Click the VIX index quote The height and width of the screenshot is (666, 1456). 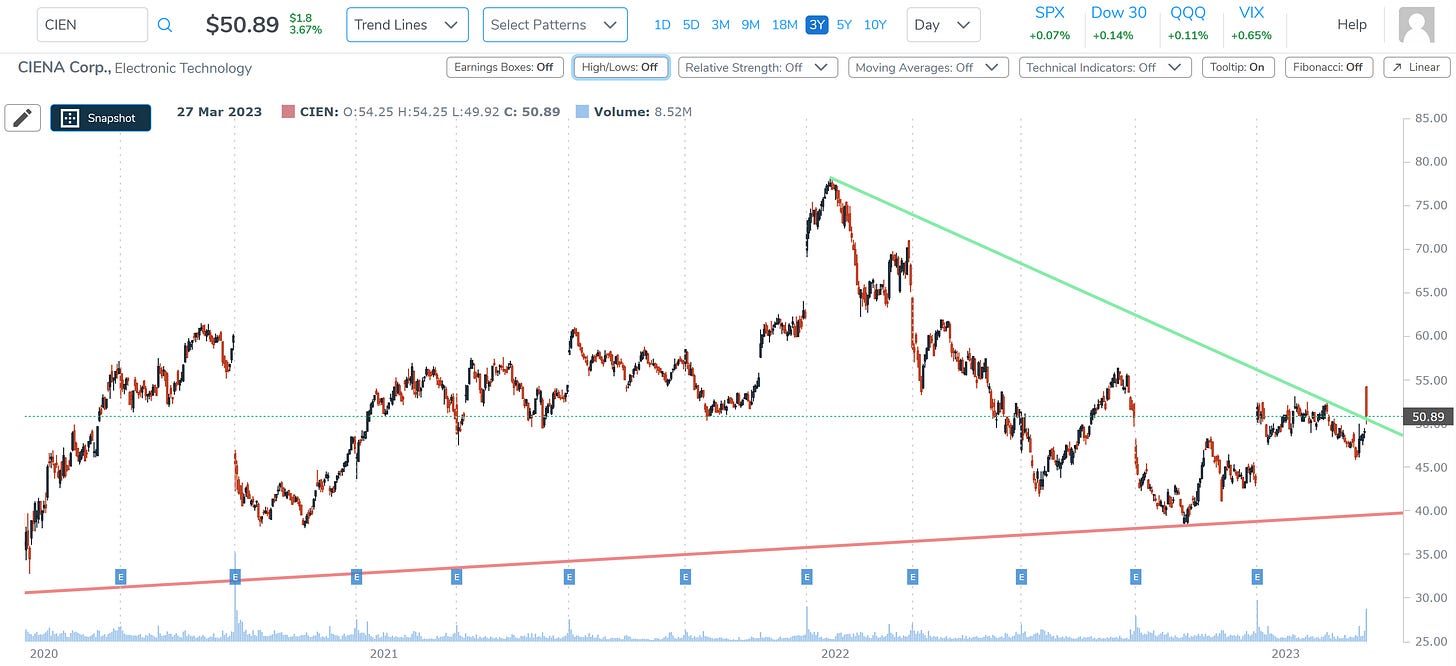click(x=1250, y=23)
